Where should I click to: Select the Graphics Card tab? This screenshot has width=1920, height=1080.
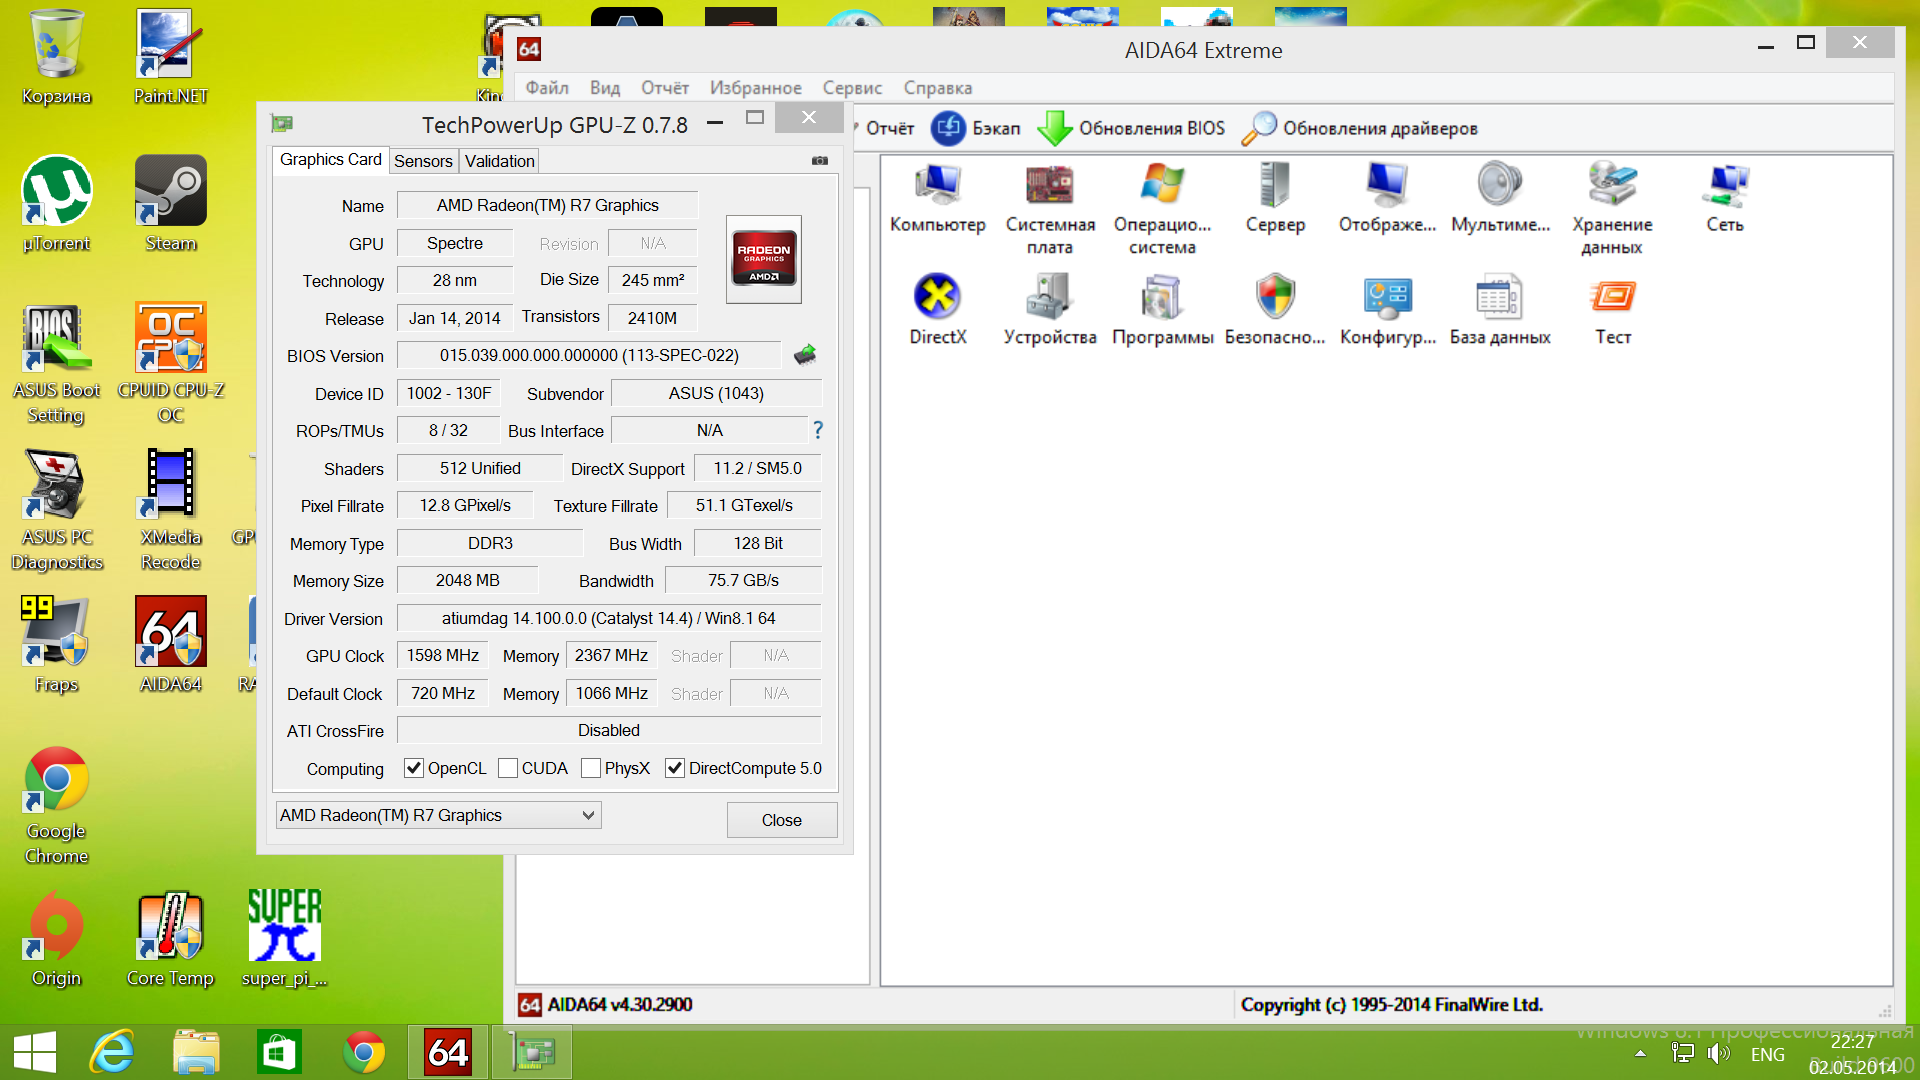(x=330, y=160)
